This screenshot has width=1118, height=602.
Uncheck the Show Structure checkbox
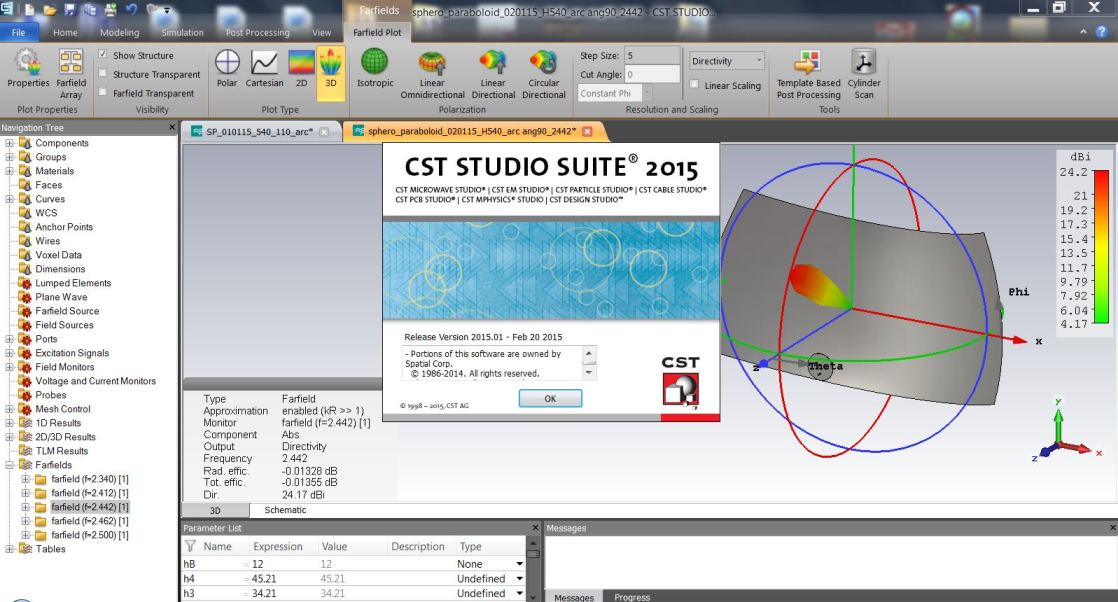[103, 56]
